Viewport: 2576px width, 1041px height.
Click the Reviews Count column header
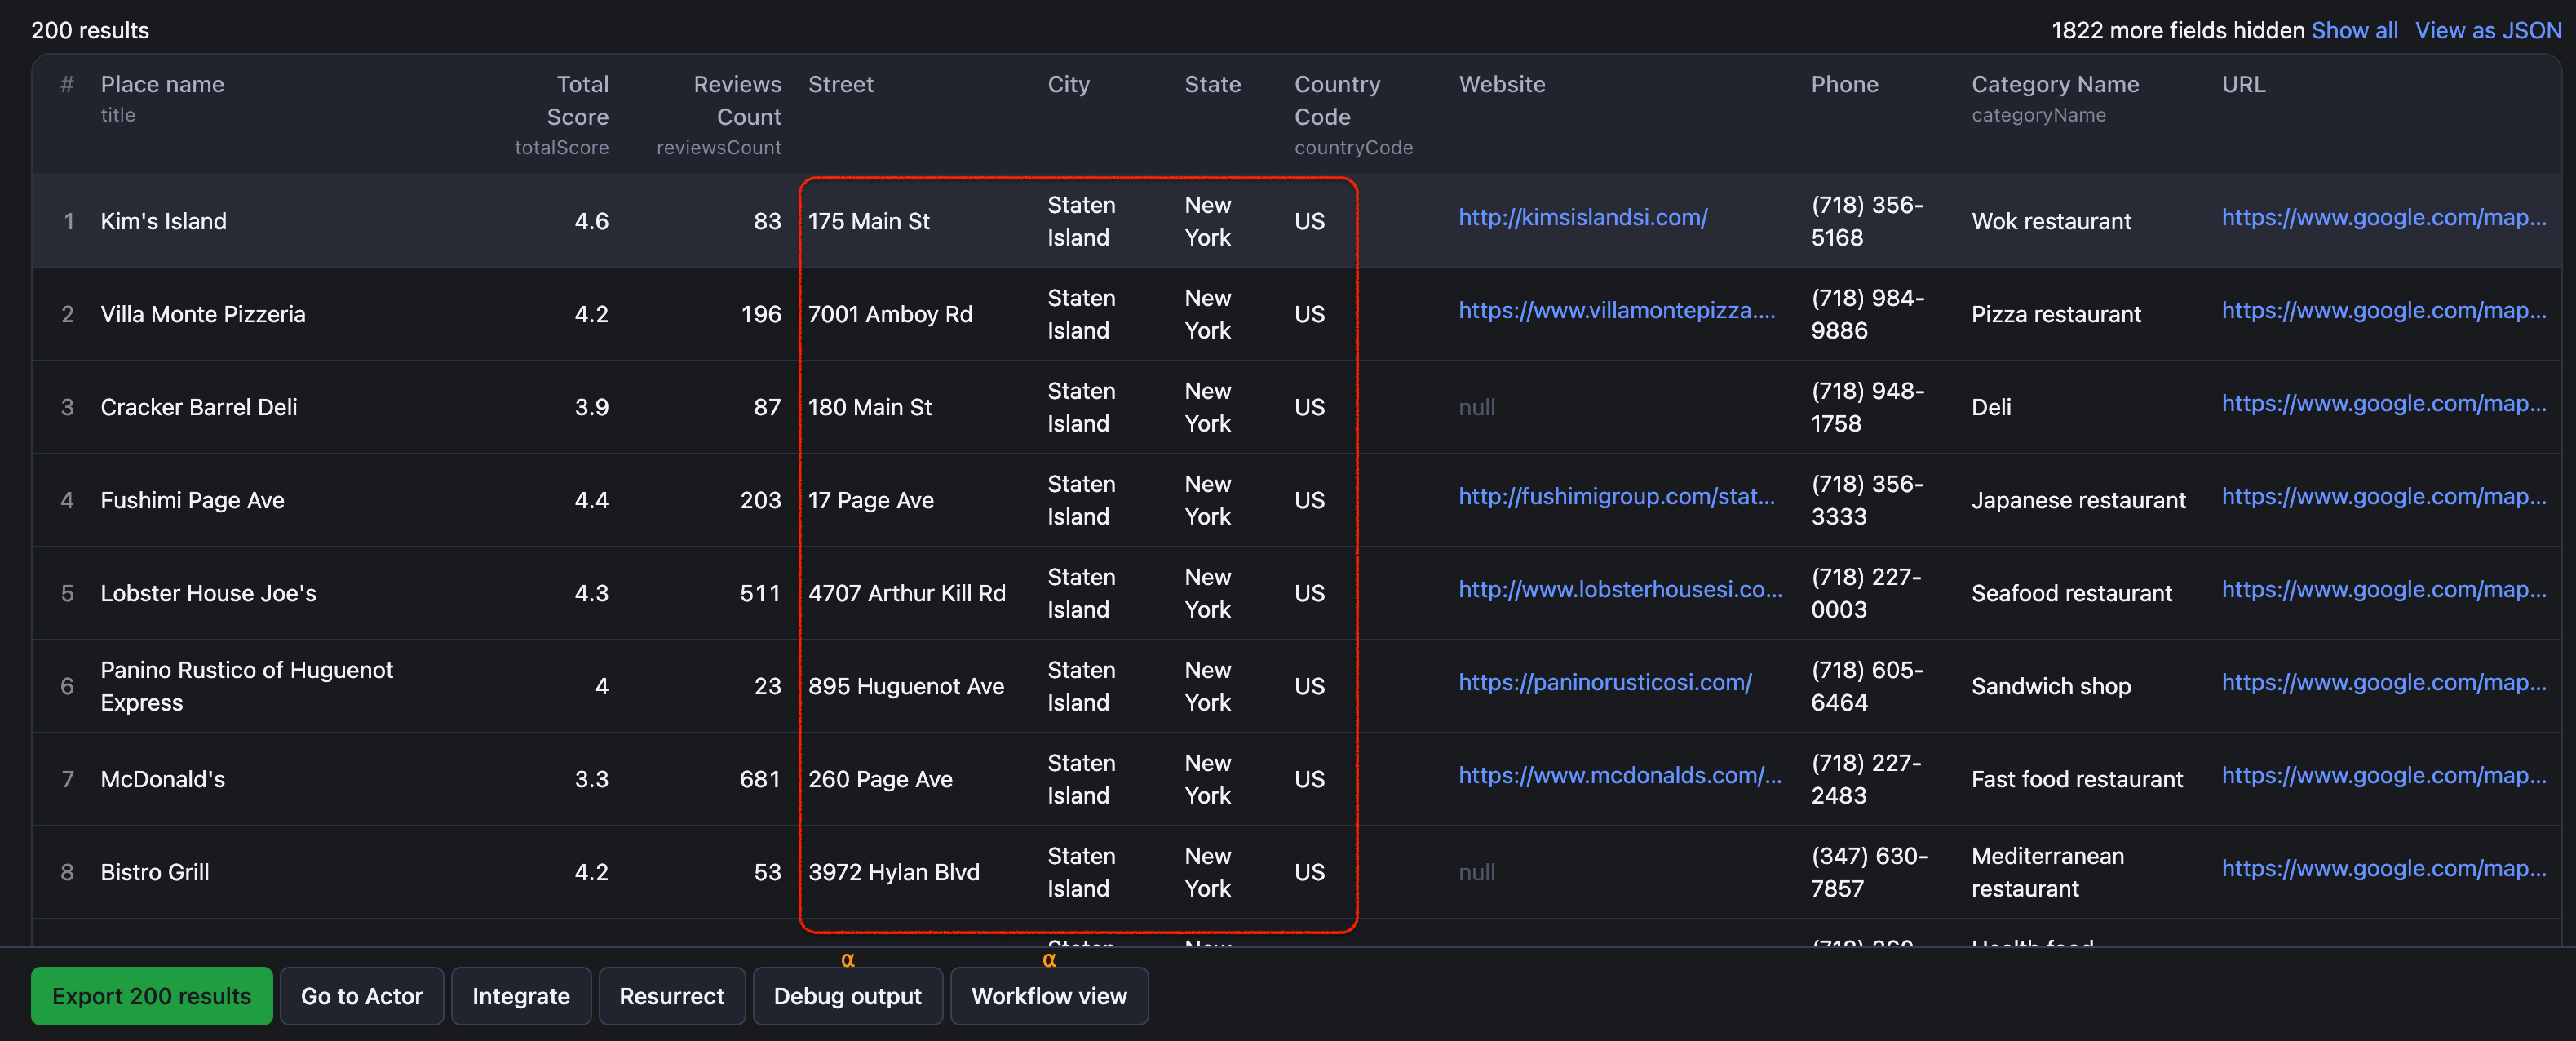738,100
